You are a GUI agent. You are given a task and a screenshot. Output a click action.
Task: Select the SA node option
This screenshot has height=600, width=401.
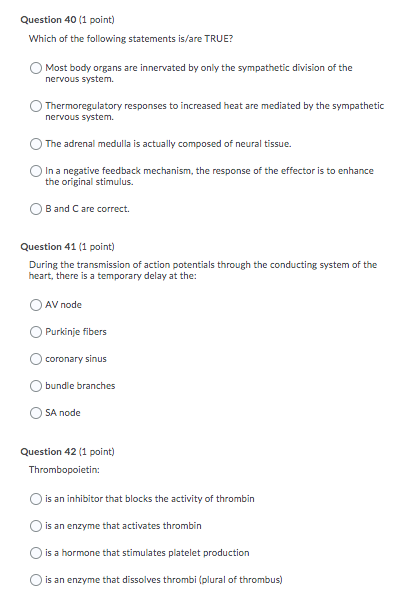[36, 413]
